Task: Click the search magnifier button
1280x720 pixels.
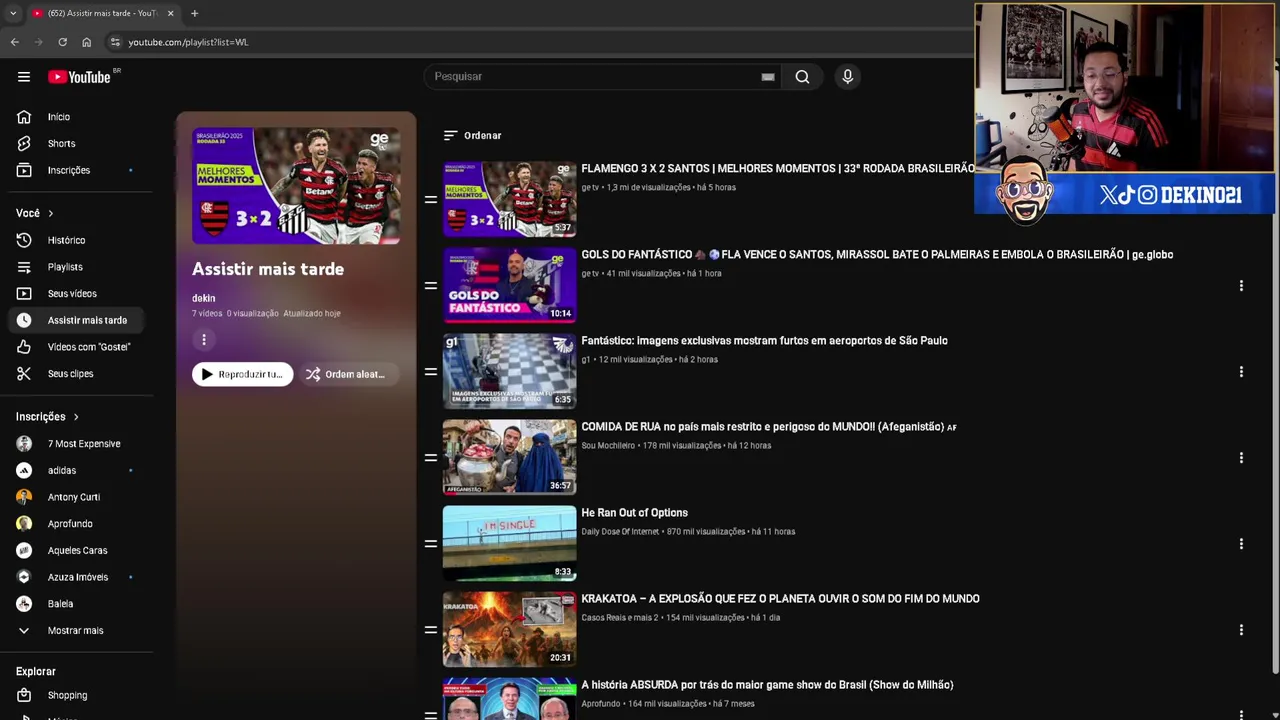Action: point(802,77)
